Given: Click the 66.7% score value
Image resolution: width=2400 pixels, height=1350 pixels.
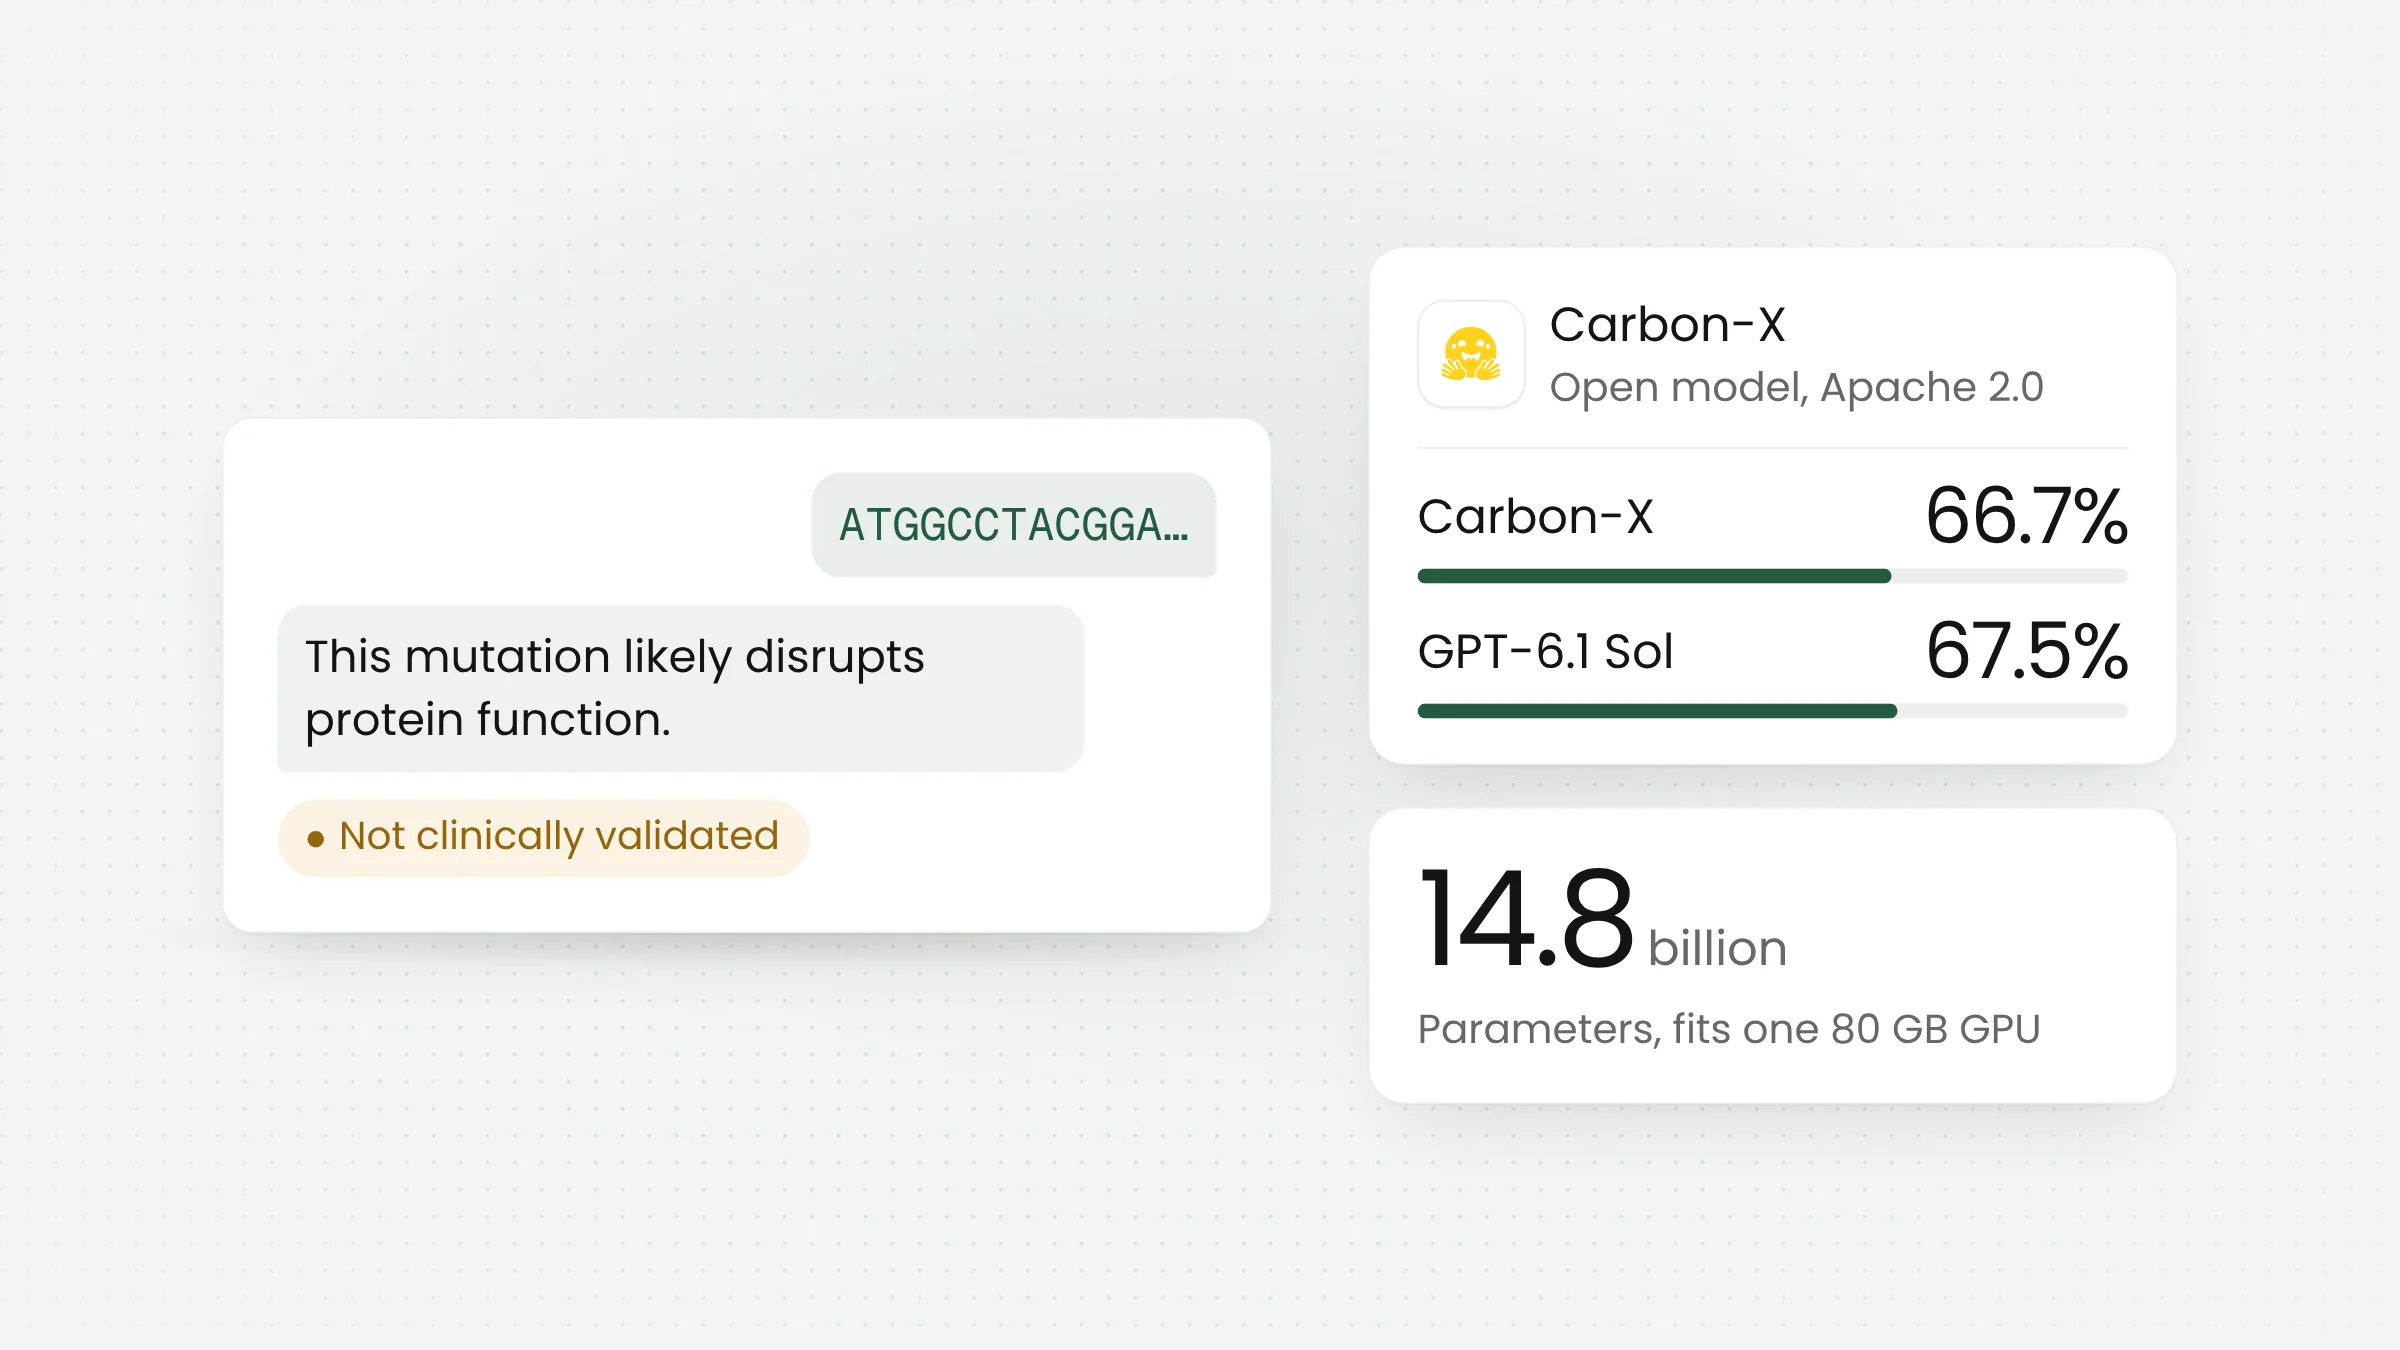Looking at the screenshot, I should (x=2027, y=516).
